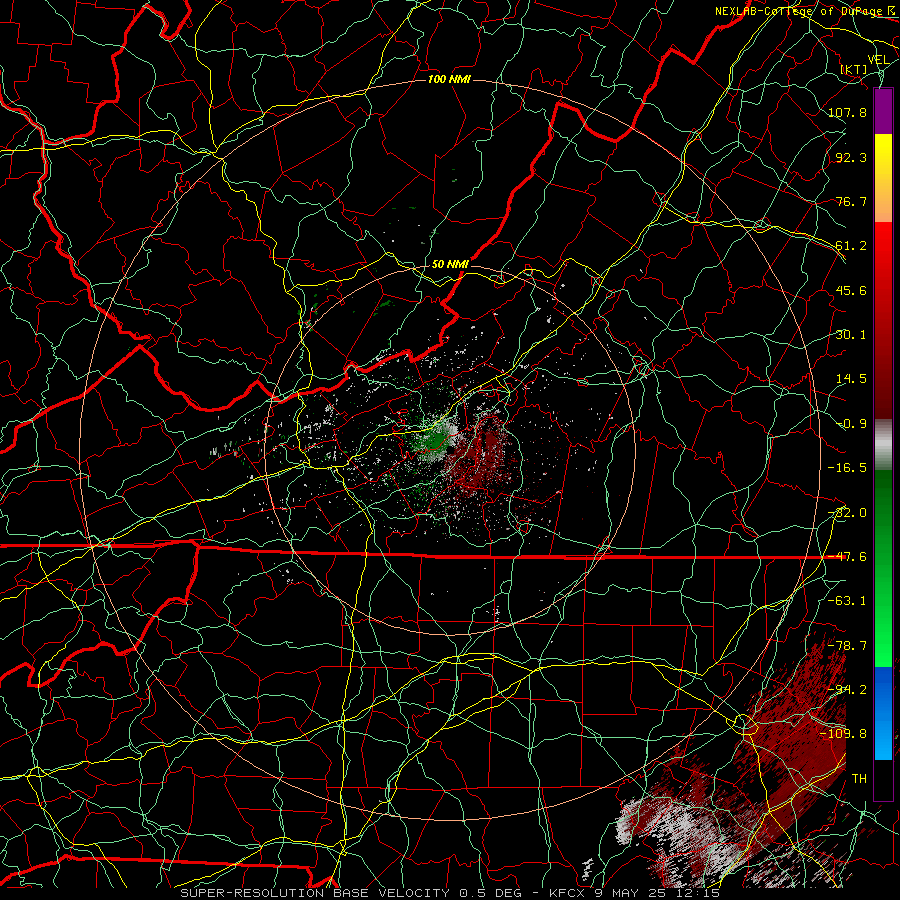Click the [KT] units label
The height and width of the screenshot is (900, 900).
pos(854,69)
